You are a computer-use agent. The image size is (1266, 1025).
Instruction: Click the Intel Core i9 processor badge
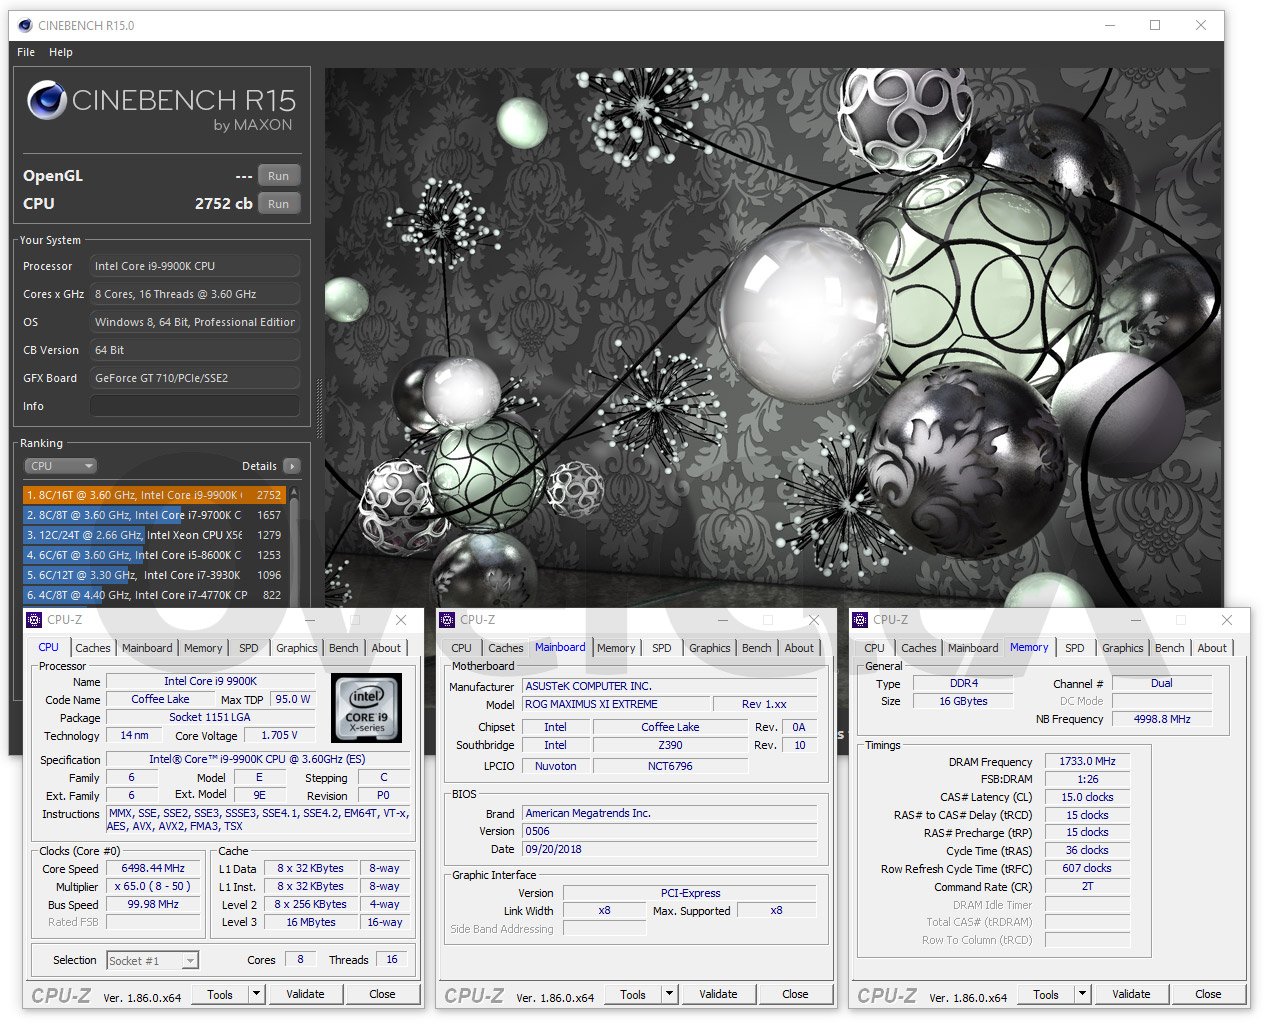click(x=366, y=707)
